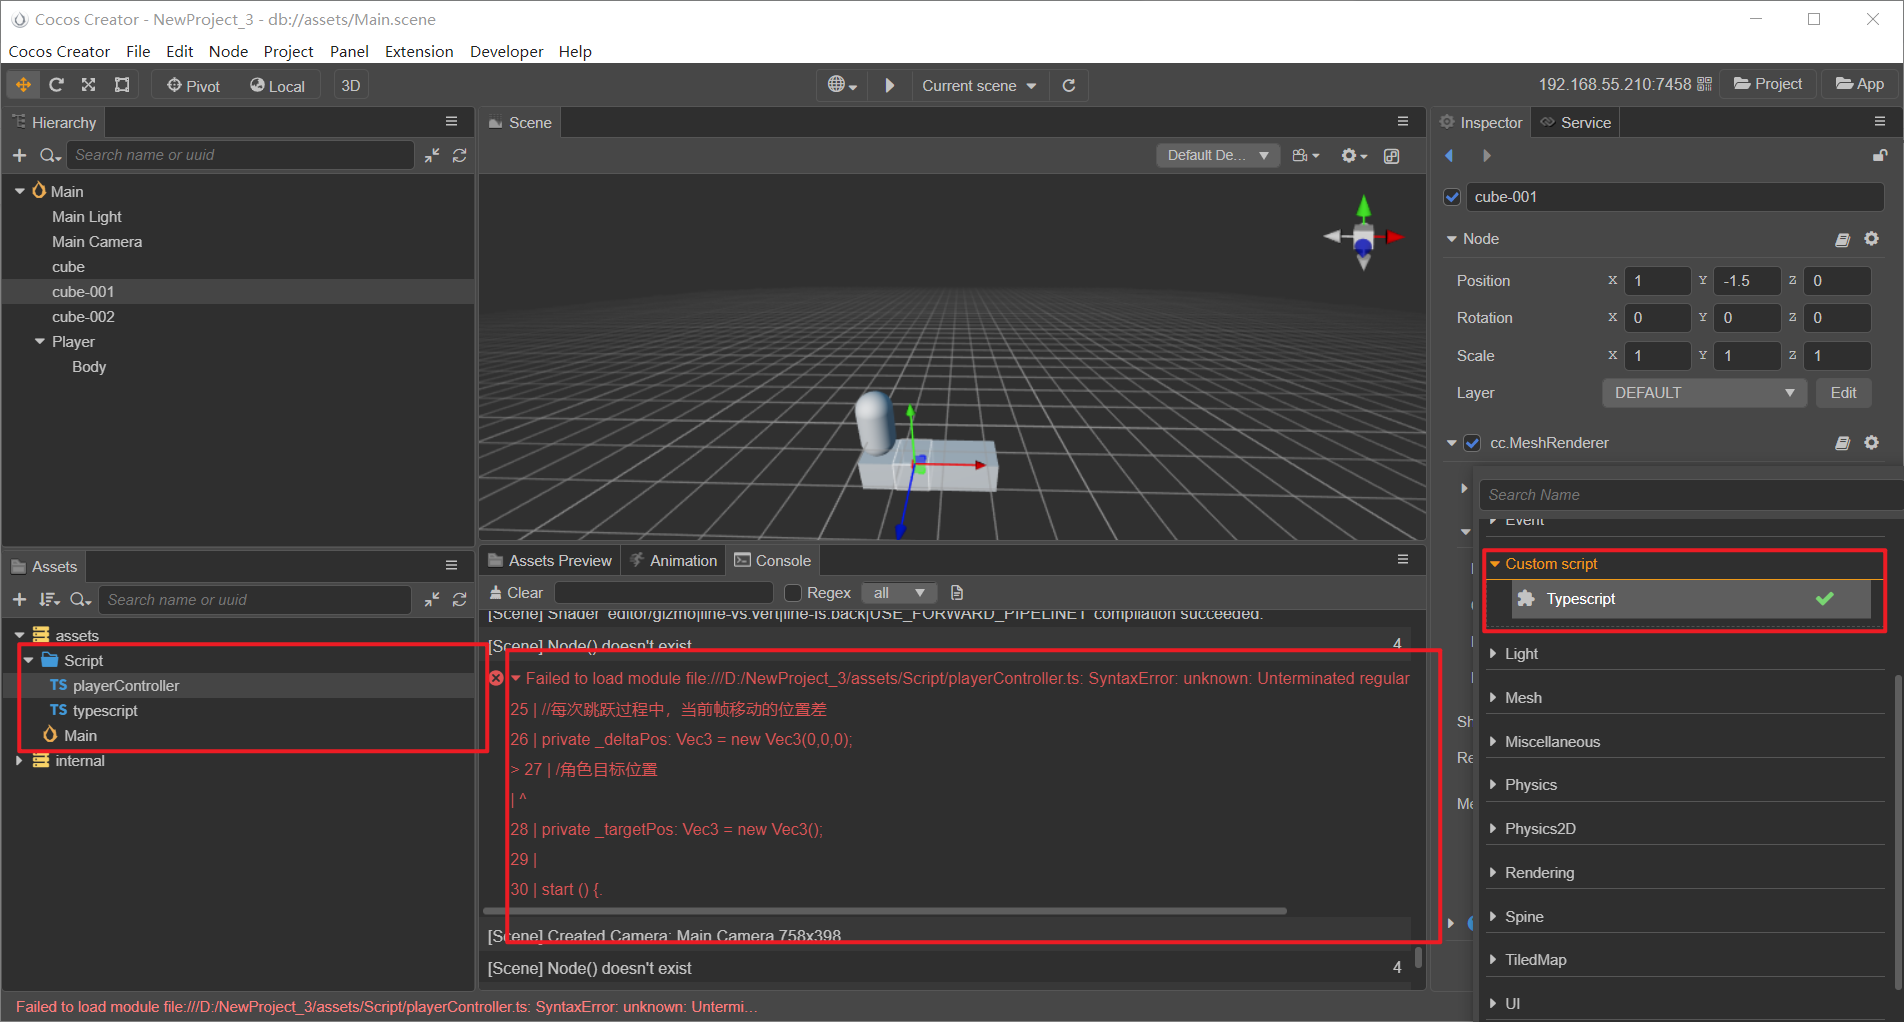The height and width of the screenshot is (1022, 1904).
Task: Switch to the Inspector tab
Action: pyautogui.click(x=1481, y=122)
